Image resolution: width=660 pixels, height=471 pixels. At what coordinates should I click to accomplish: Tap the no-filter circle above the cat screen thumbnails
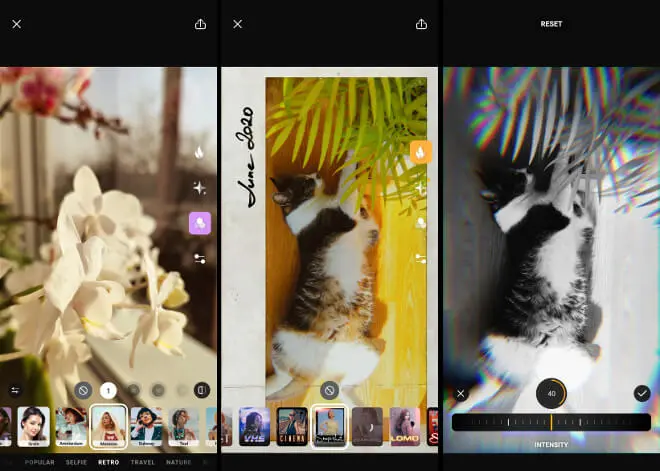(x=329, y=390)
